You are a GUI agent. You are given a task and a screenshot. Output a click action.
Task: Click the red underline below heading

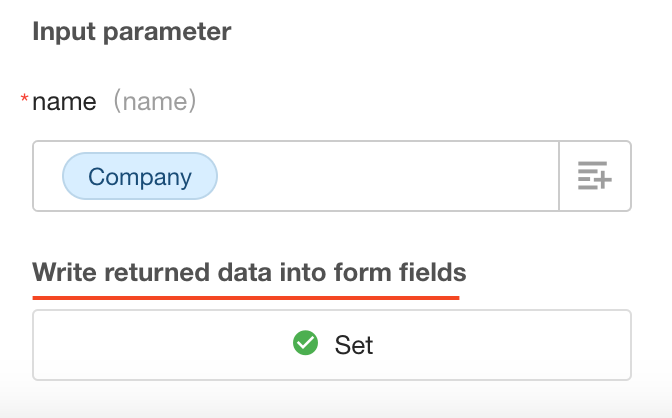245,297
